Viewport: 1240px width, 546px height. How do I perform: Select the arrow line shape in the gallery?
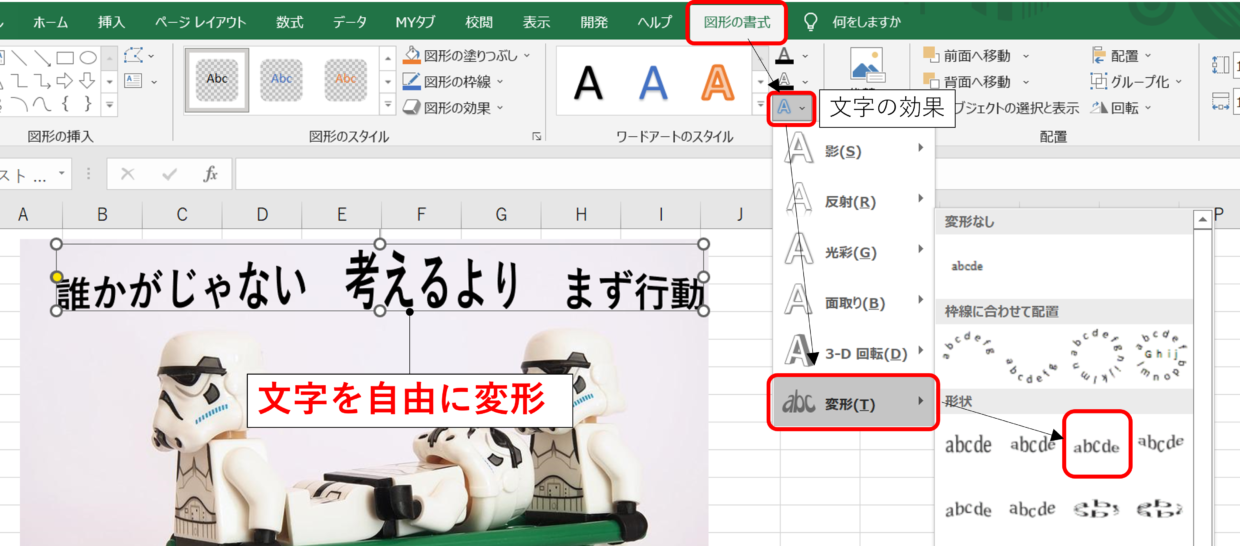click(x=41, y=57)
